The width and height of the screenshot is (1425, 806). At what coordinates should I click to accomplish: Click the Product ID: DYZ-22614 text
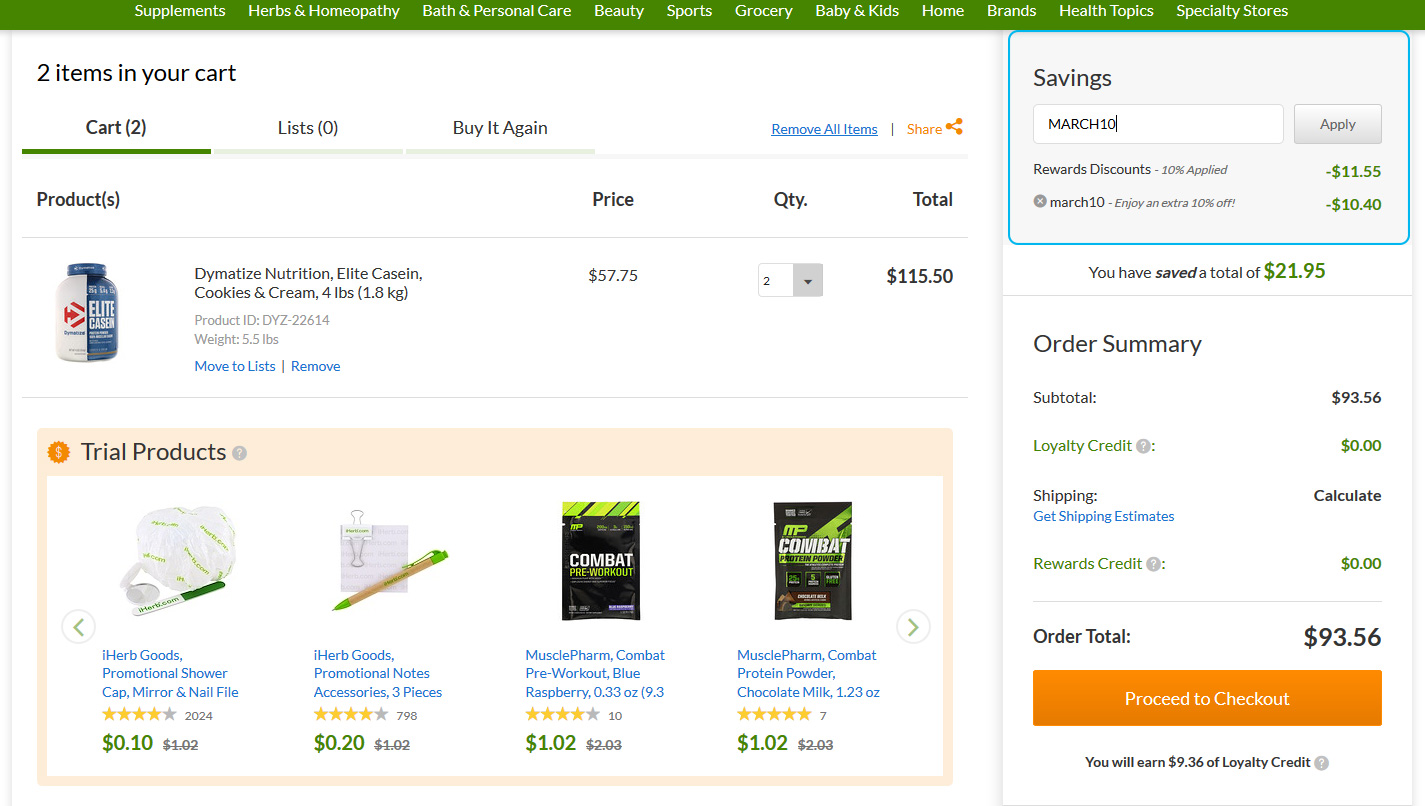(262, 320)
